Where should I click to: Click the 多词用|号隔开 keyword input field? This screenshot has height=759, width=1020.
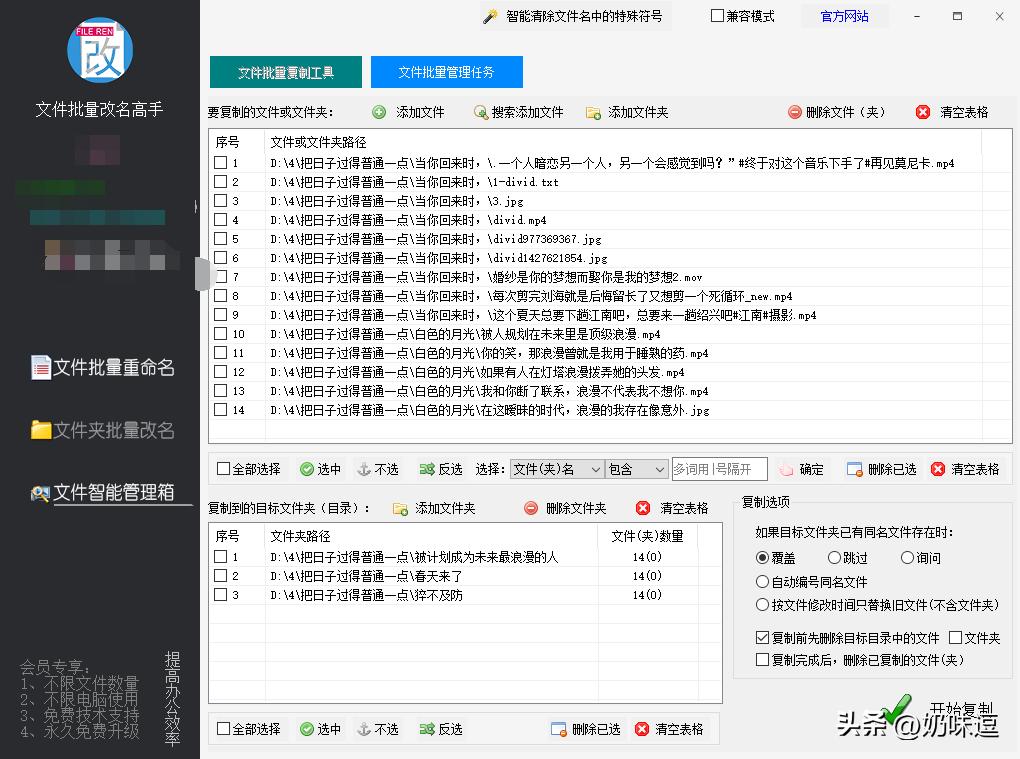(x=719, y=469)
